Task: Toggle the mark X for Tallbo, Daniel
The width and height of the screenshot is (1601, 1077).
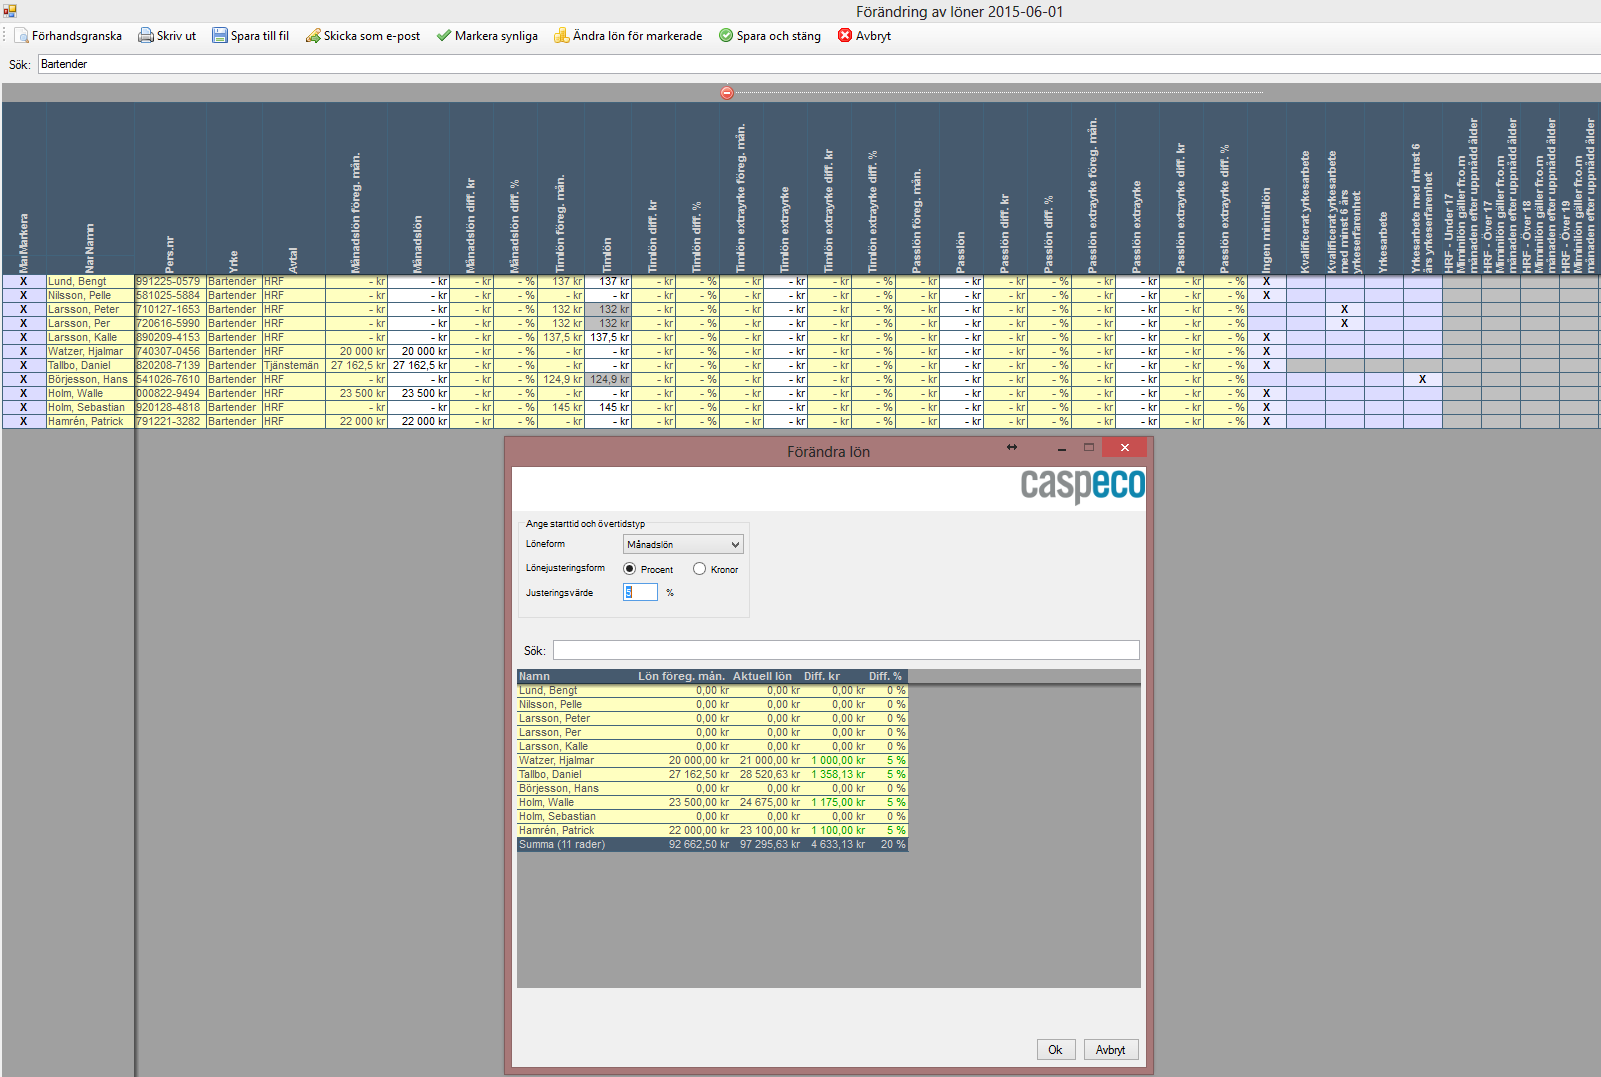Action: pyautogui.click(x=24, y=366)
